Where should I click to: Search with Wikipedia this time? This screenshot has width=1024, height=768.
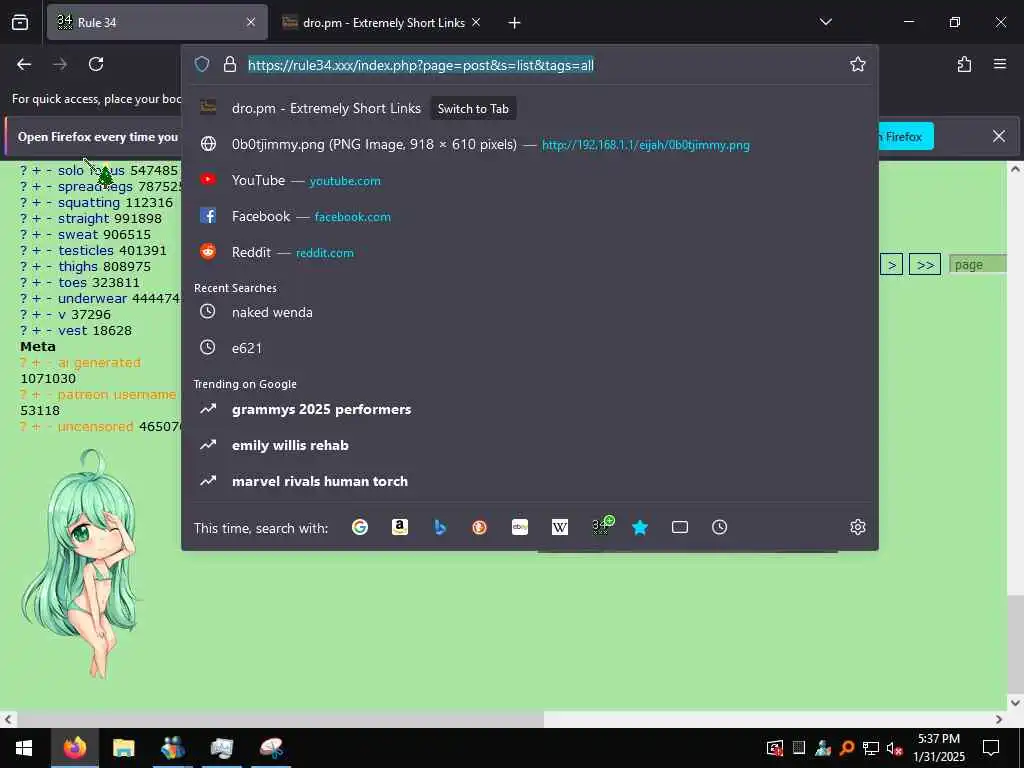pos(560,527)
